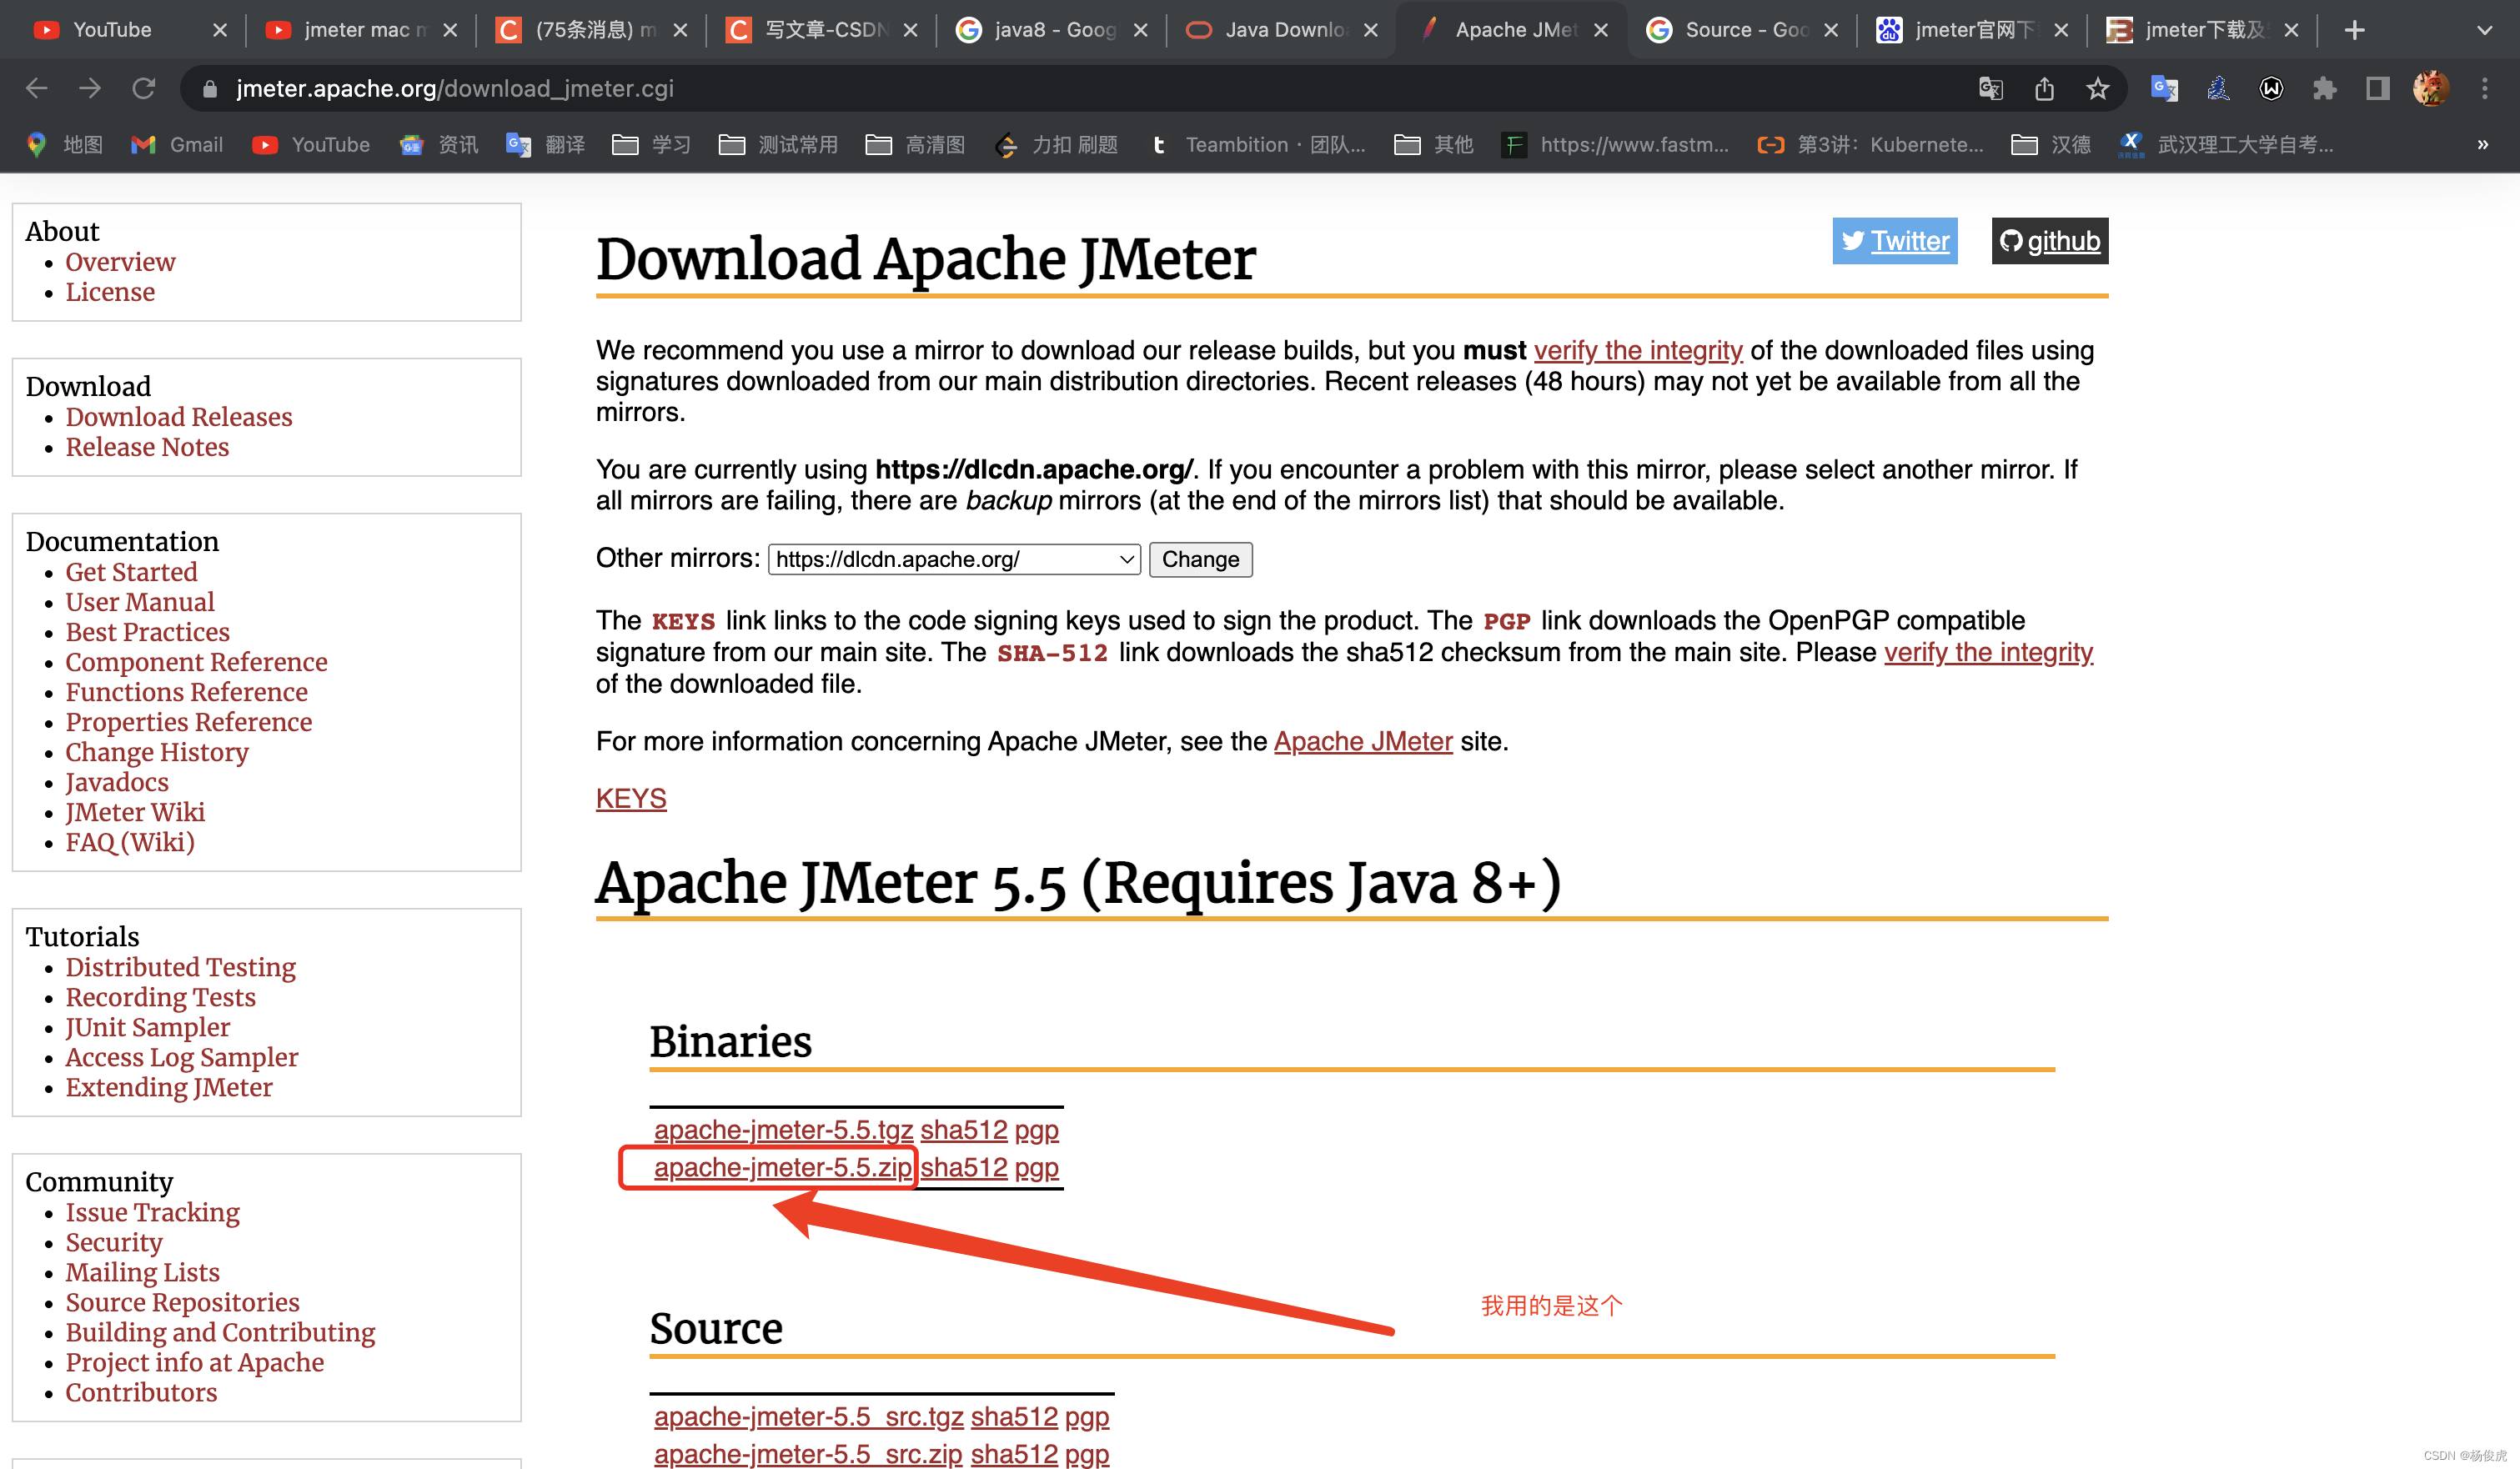Viewport: 2520px width, 1469px height.
Task: Open the FAQ (Wiki) link
Action: [x=130, y=842]
